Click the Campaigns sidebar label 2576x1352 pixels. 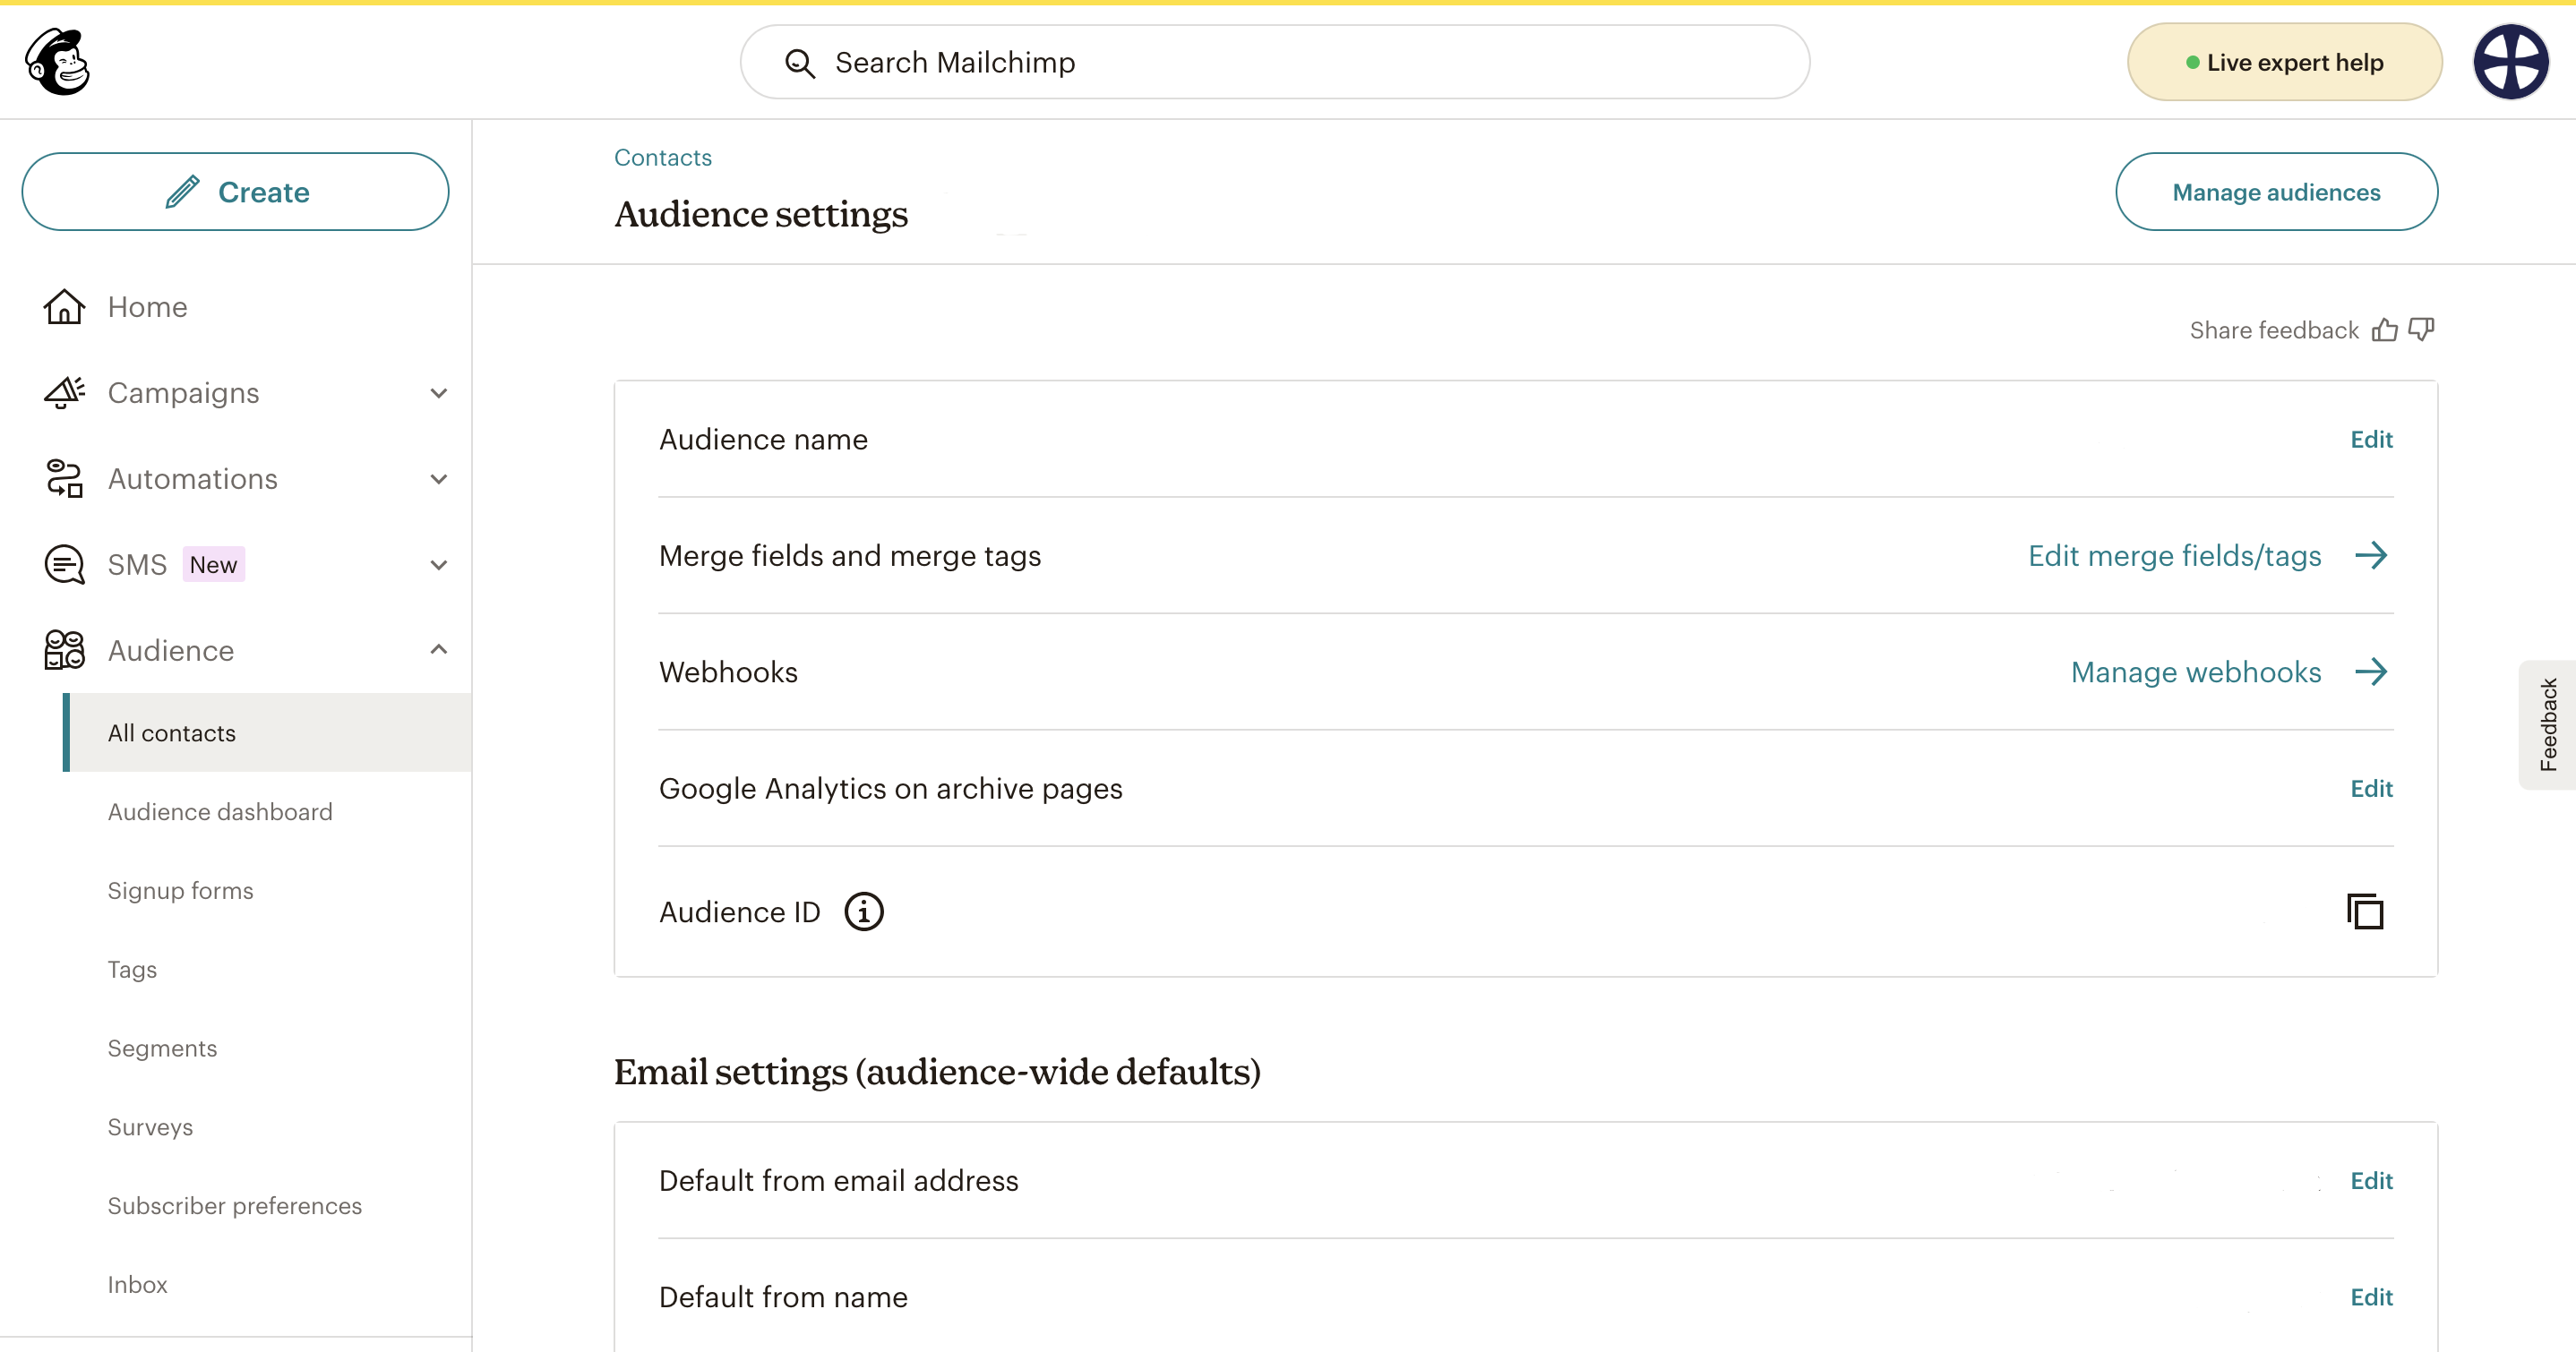184,393
